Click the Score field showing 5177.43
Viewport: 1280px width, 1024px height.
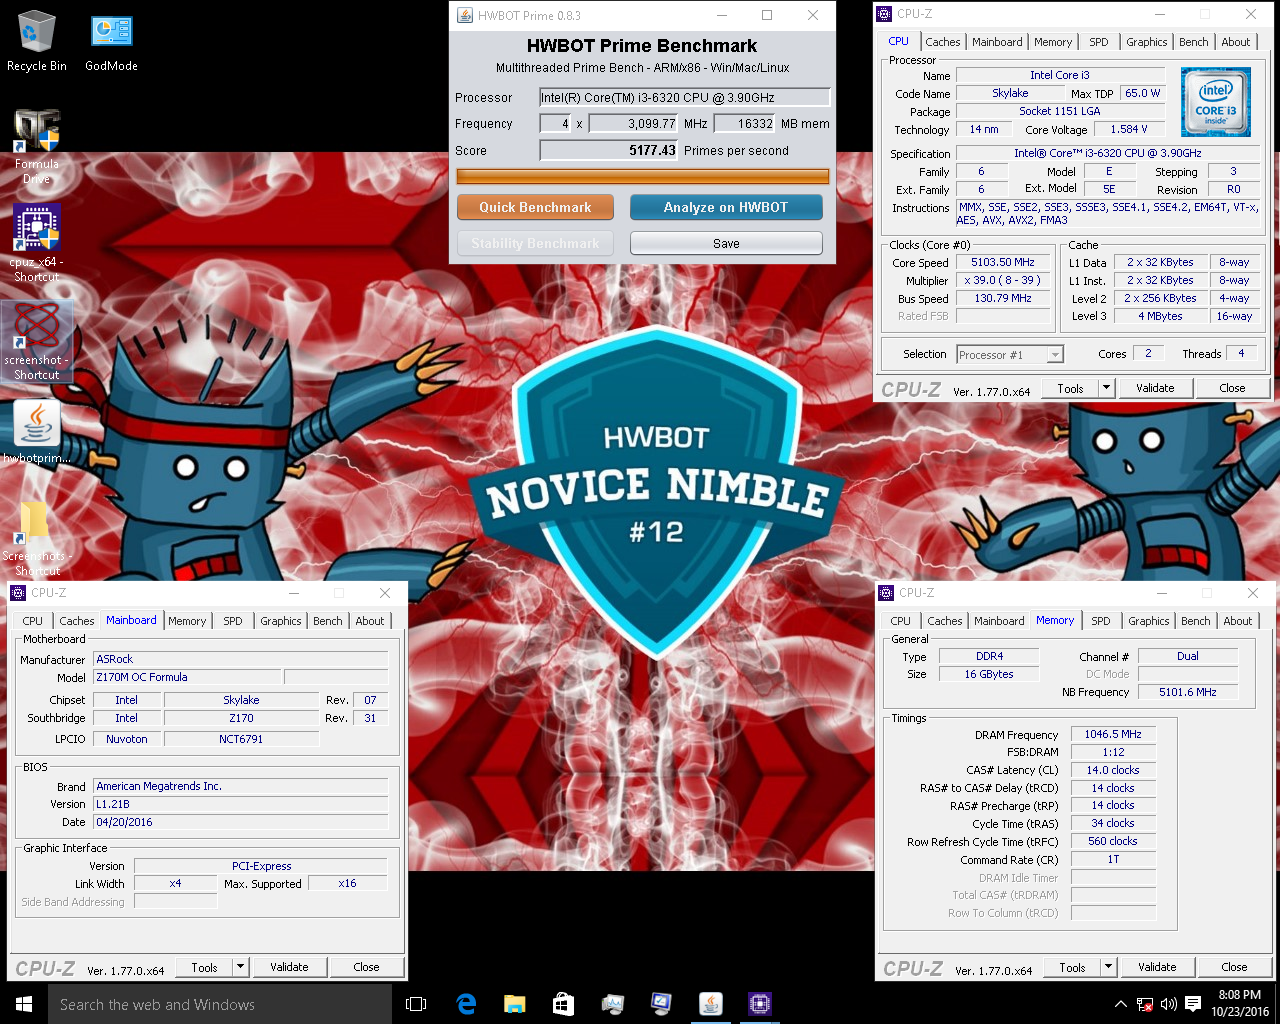[608, 150]
